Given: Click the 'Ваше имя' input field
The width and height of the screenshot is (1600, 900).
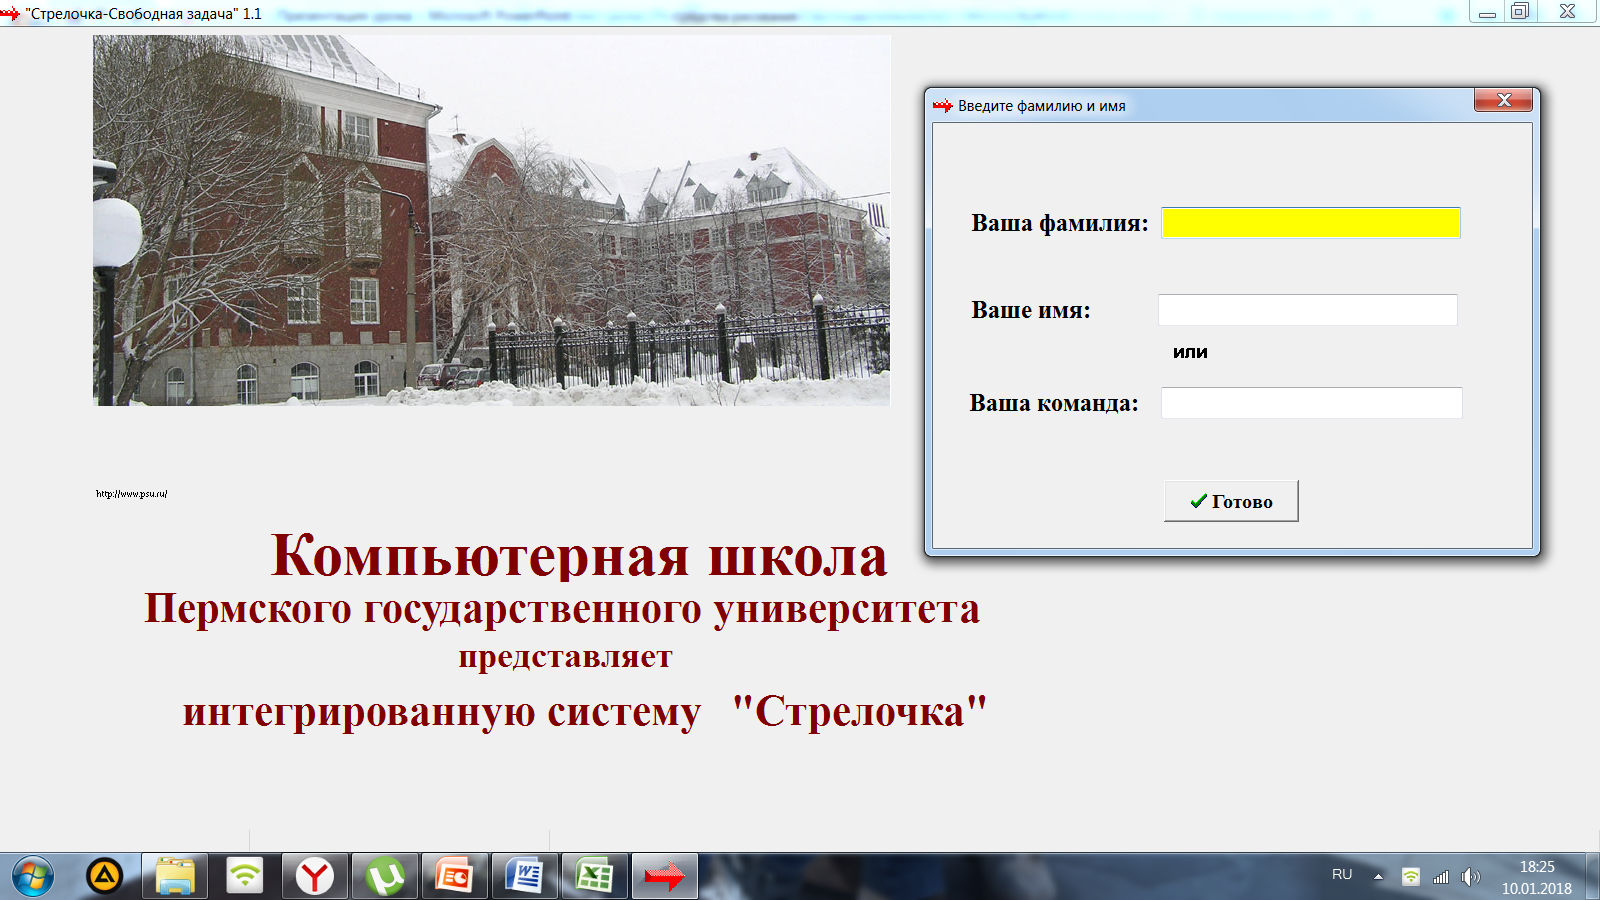Looking at the screenshot, I should [x=1307, y=310].
